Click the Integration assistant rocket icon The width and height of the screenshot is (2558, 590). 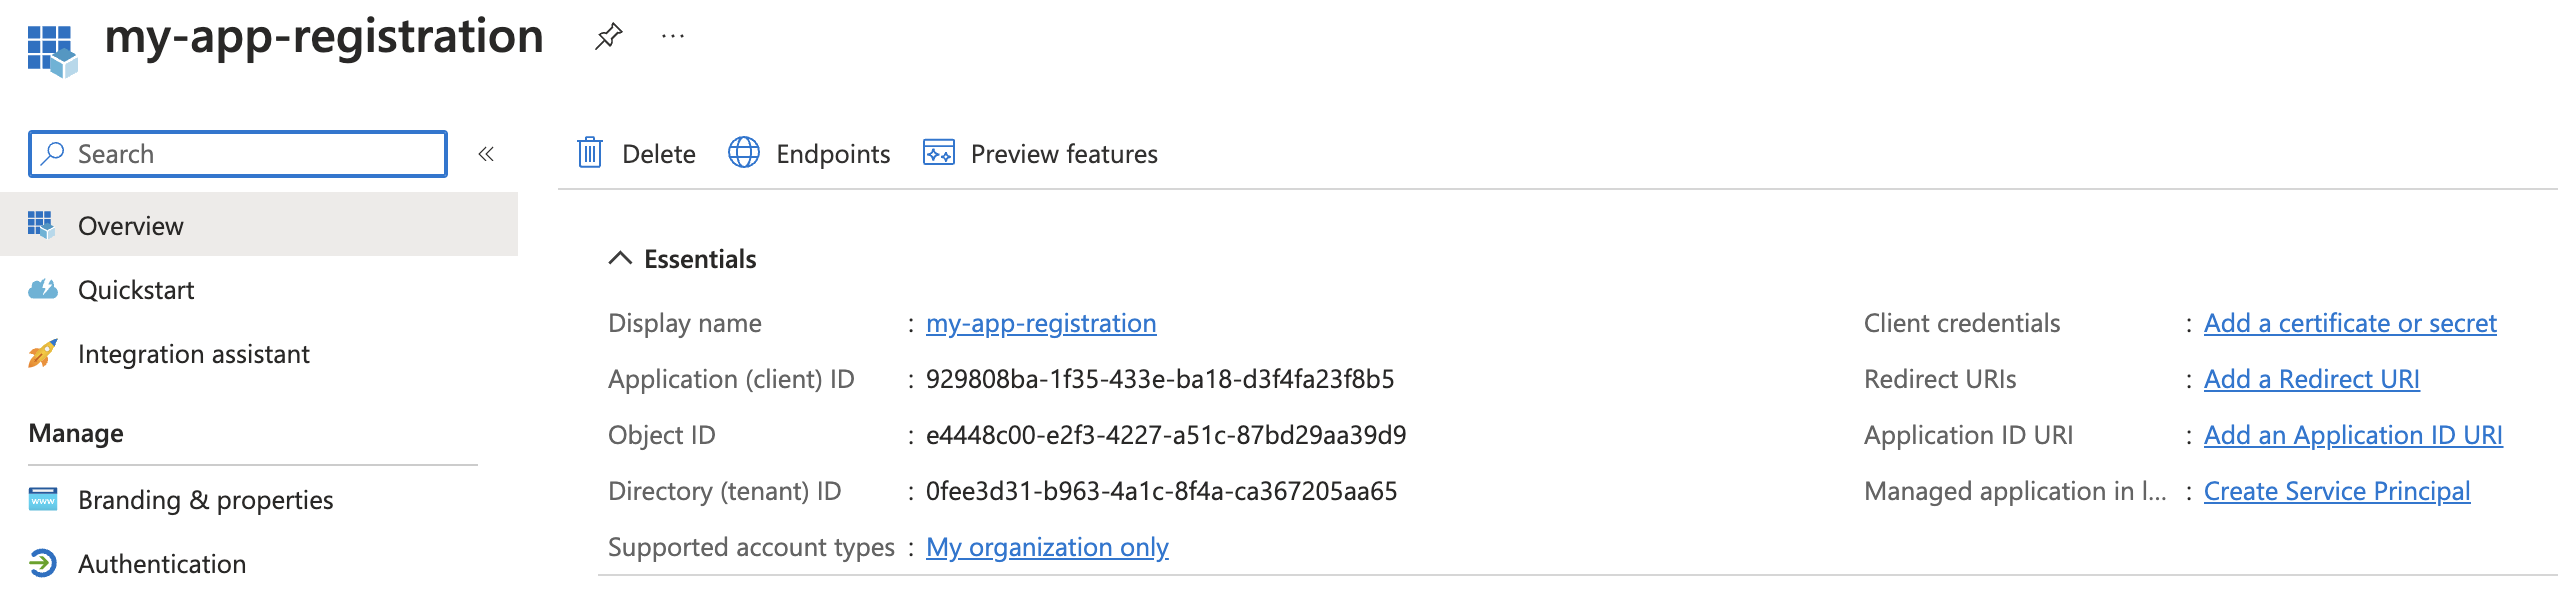(x=44, y=353)
